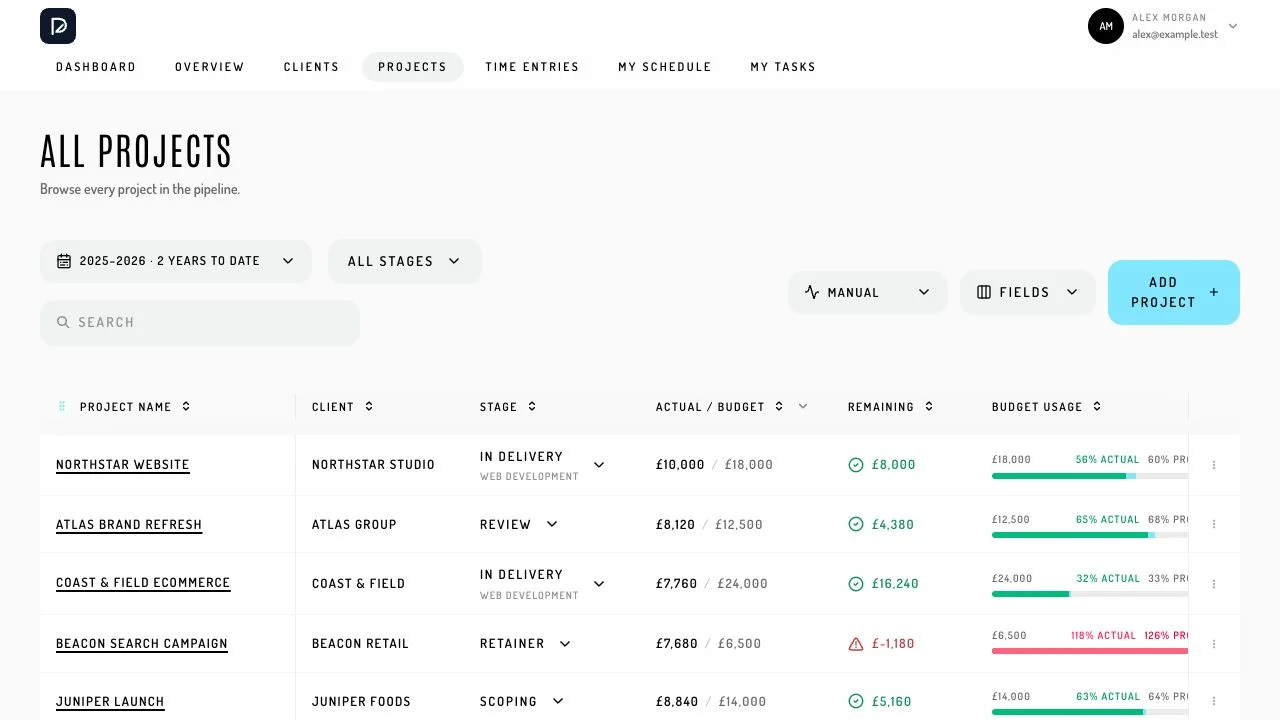
Task: Click the Add Project button
Action: tap(1174, 292)
